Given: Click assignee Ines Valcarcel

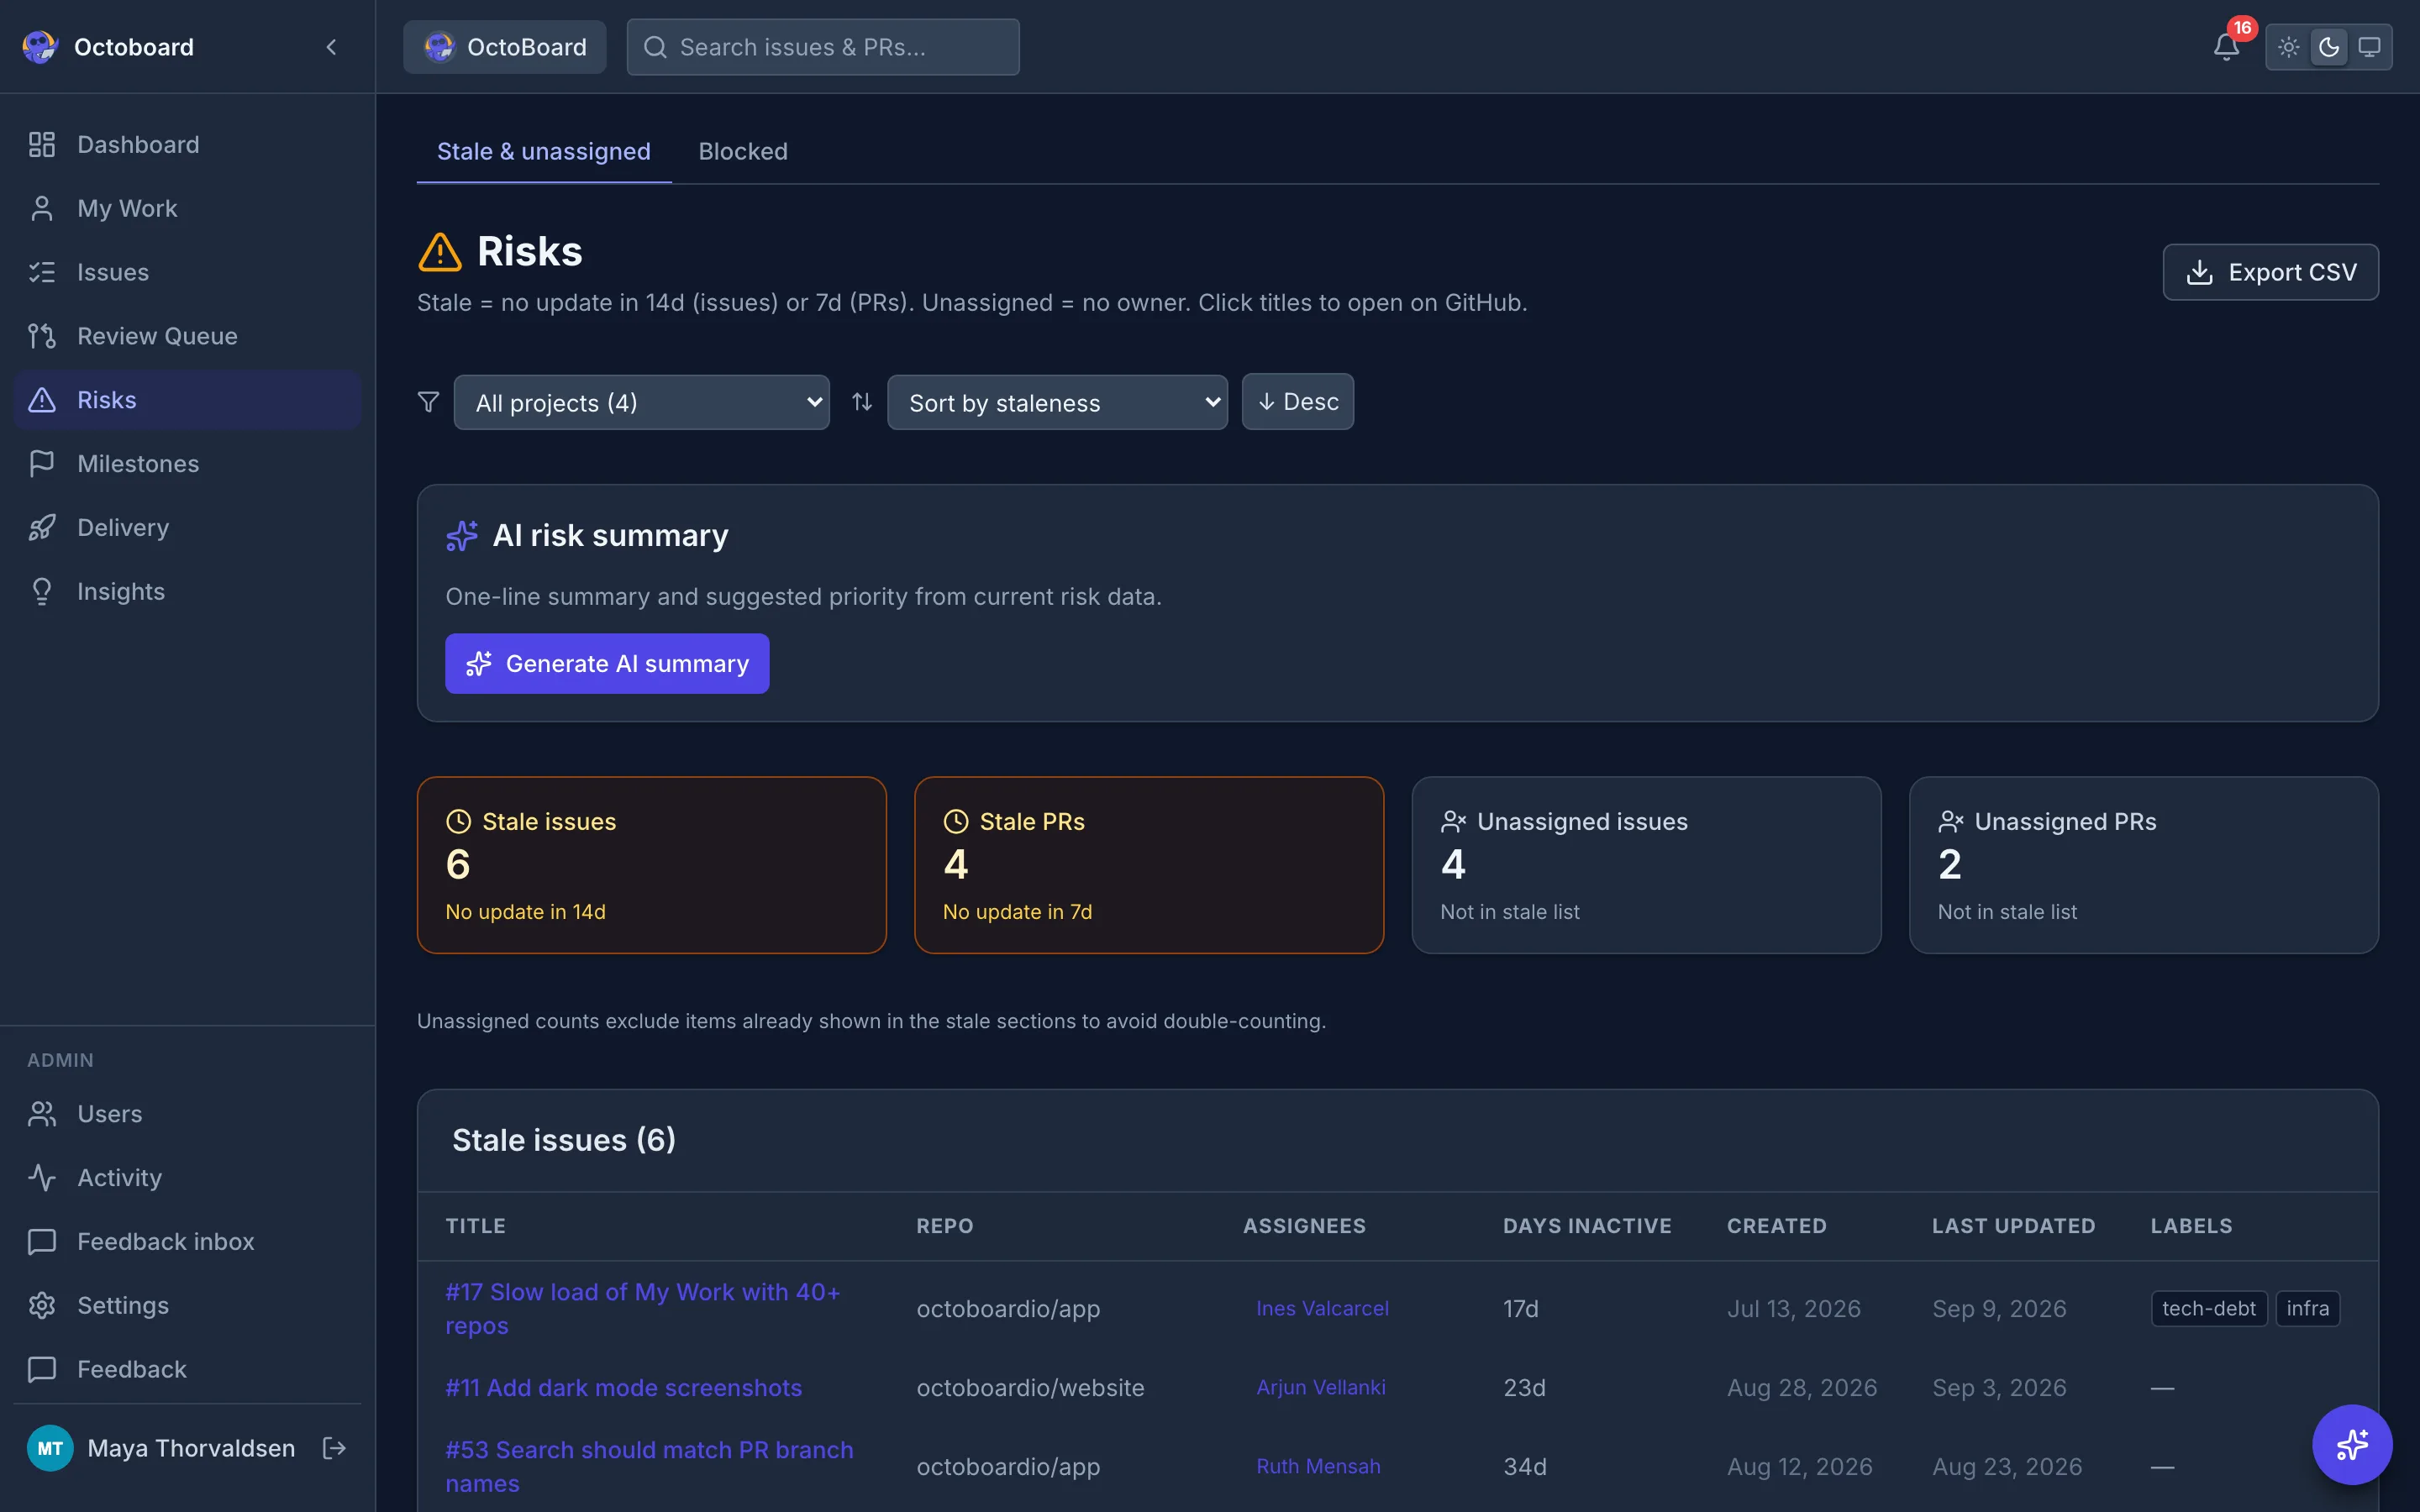Looking at the screenshot, I should (1322, 1309).
